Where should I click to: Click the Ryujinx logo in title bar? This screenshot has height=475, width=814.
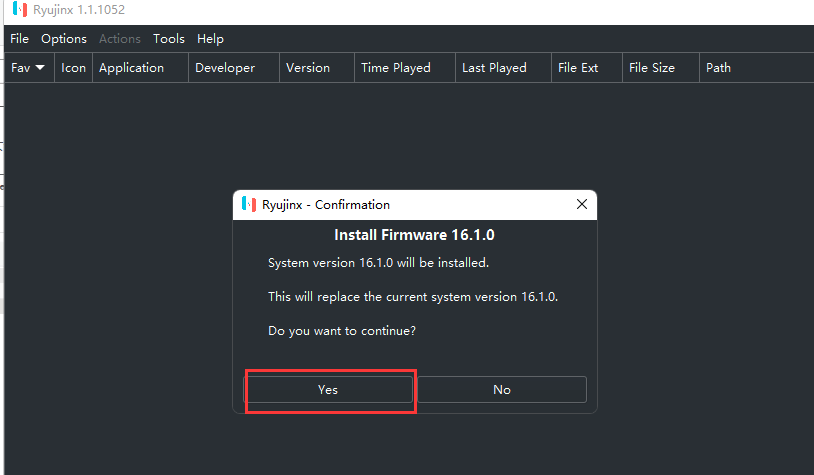coord(20,9)
